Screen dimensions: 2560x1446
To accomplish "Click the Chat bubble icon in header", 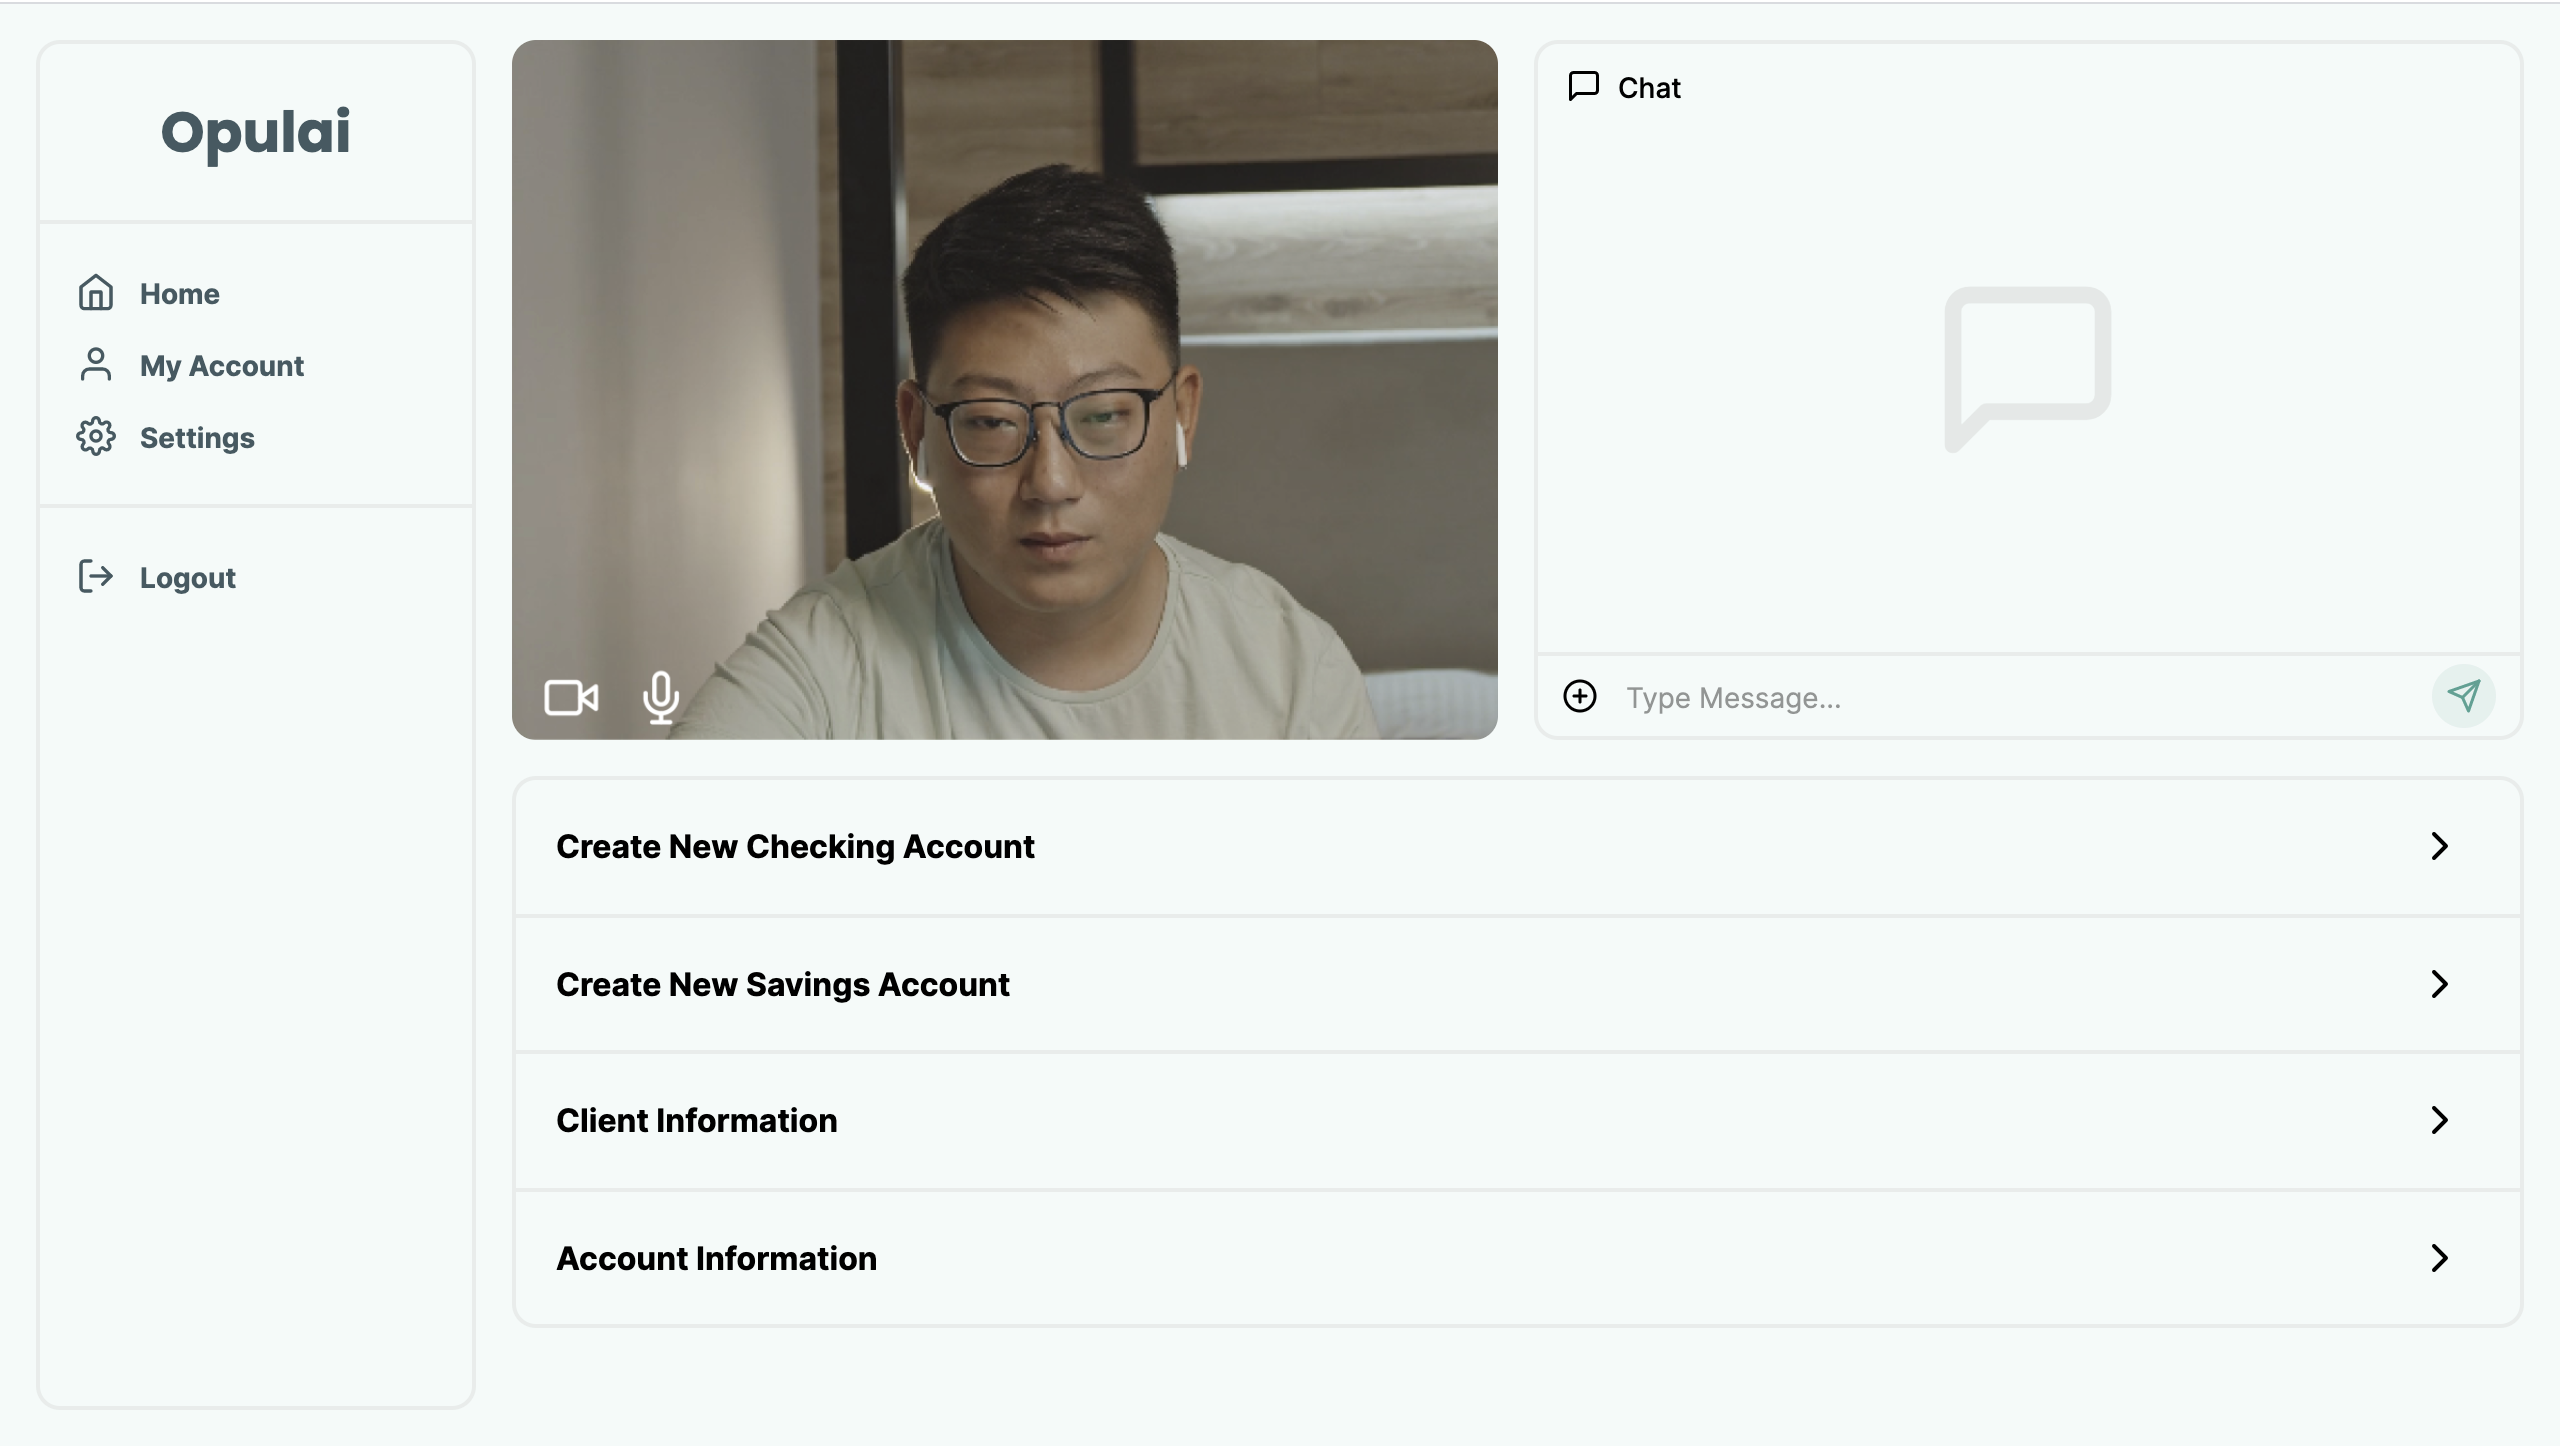I will pyautogui.click(x=1584, y=87).
